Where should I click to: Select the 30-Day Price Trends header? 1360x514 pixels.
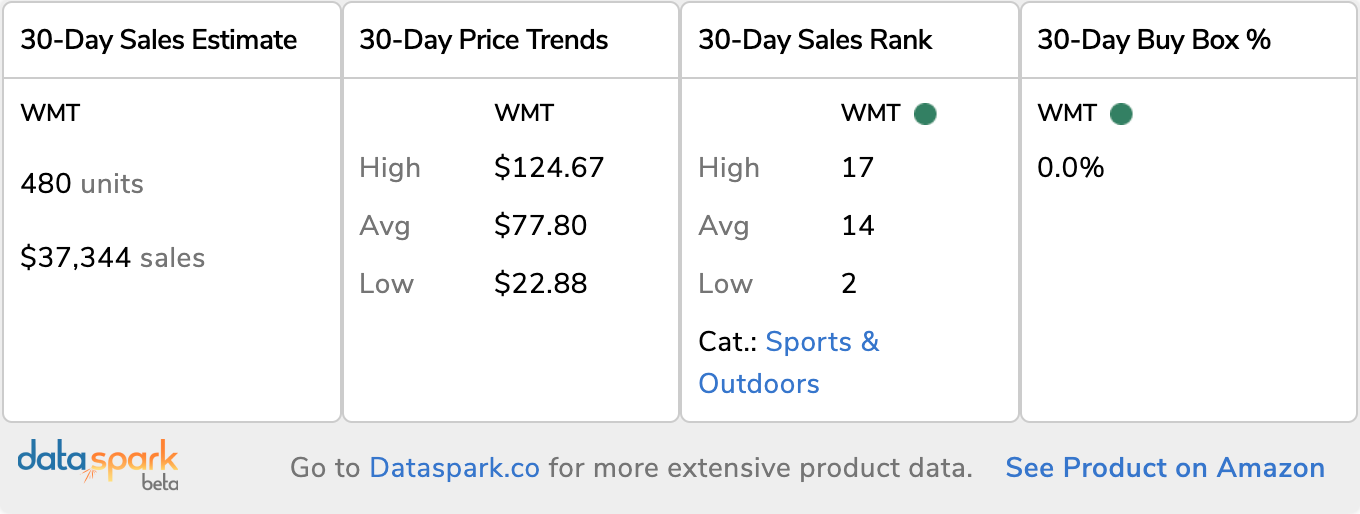484,40
